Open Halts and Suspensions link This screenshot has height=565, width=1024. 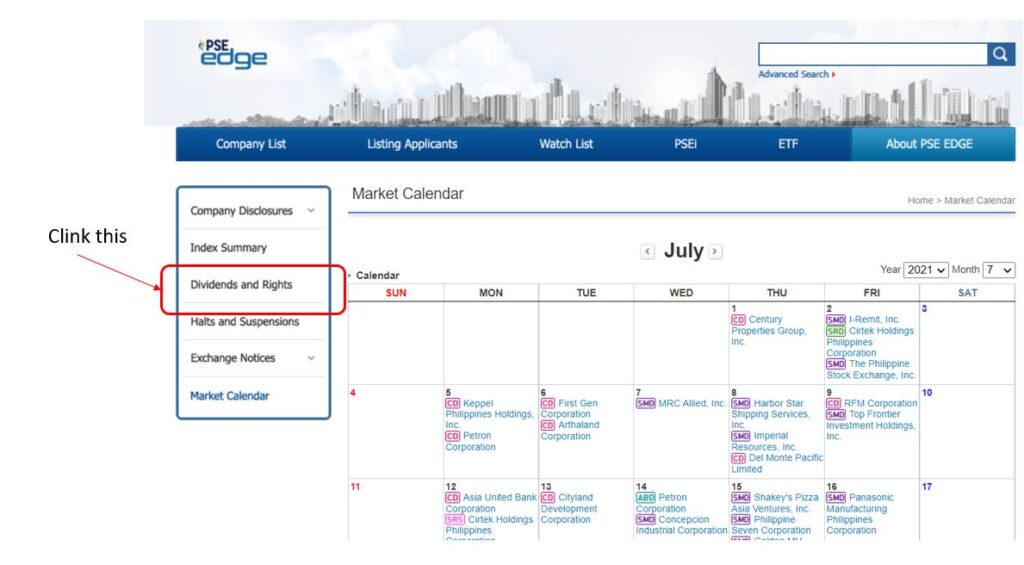pyautogui.click(x=245, y=322)
